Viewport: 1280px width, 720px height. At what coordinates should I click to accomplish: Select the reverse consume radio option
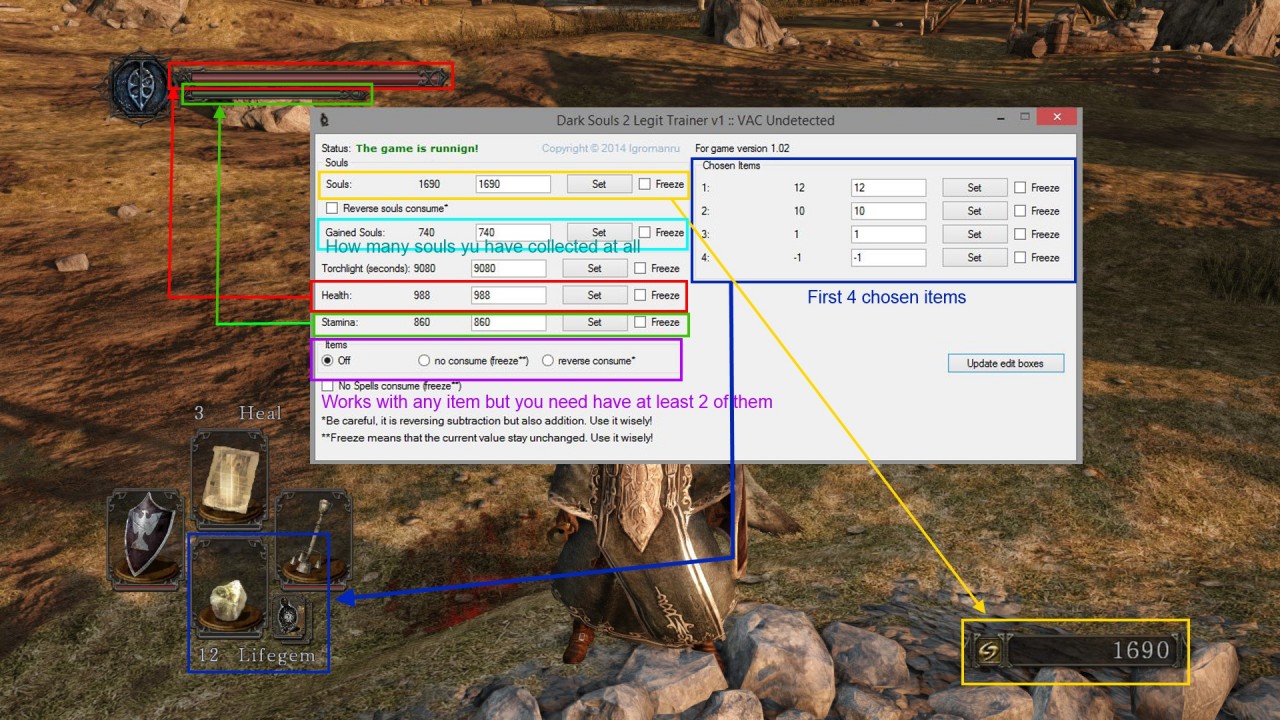547,360
